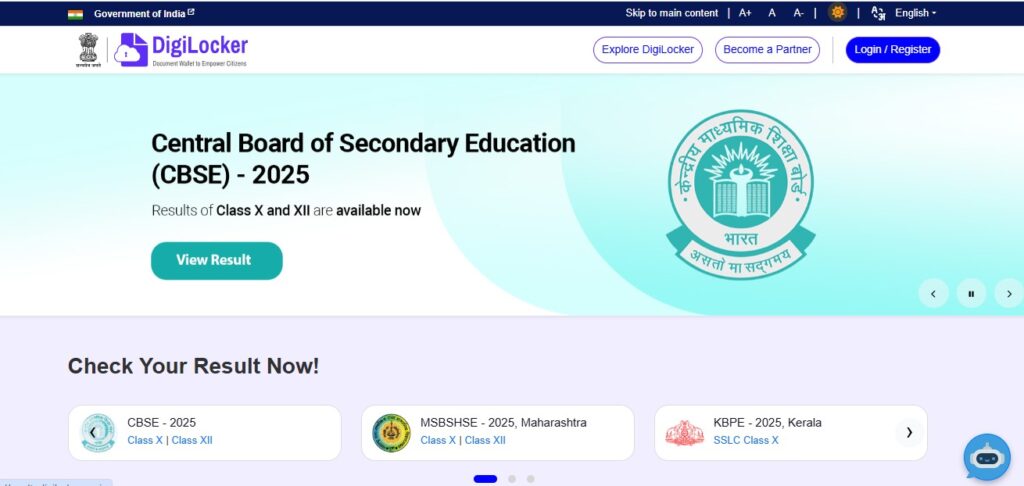1024x486 pixels.
Task: Select the second carousel indicator dot
Action: point(512,479)
